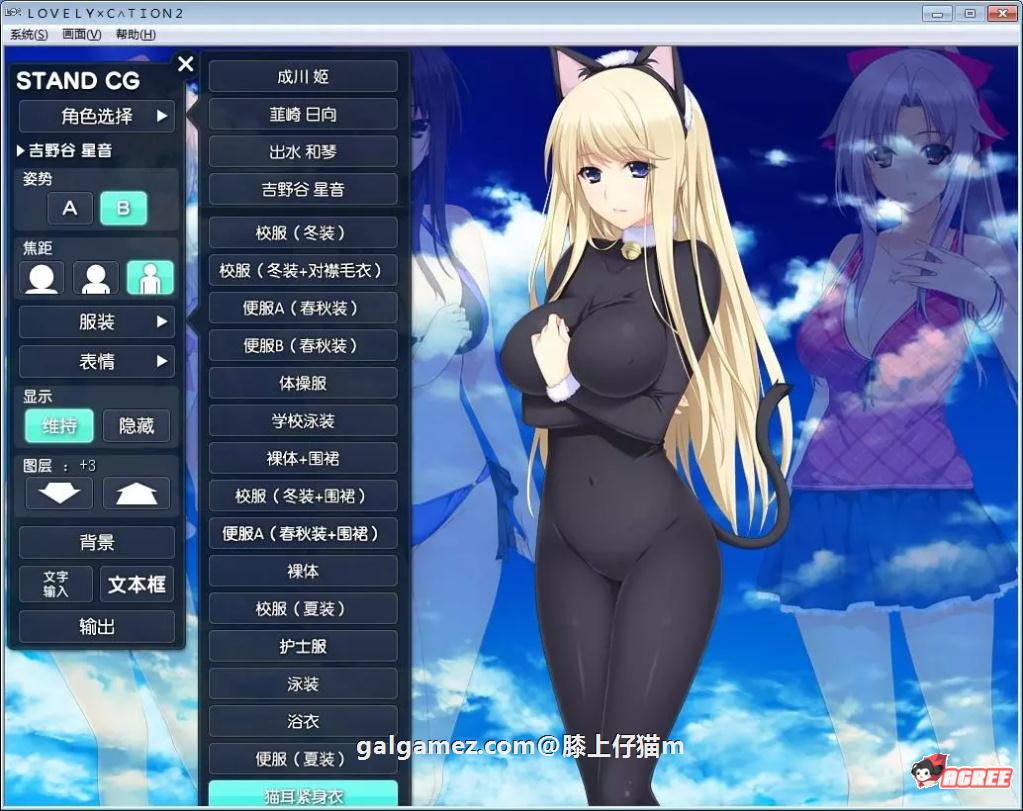Close the STAND CG panel with the X
Image resolution: width=1023 pixels, height=811 pixels.
coord(185,64)
